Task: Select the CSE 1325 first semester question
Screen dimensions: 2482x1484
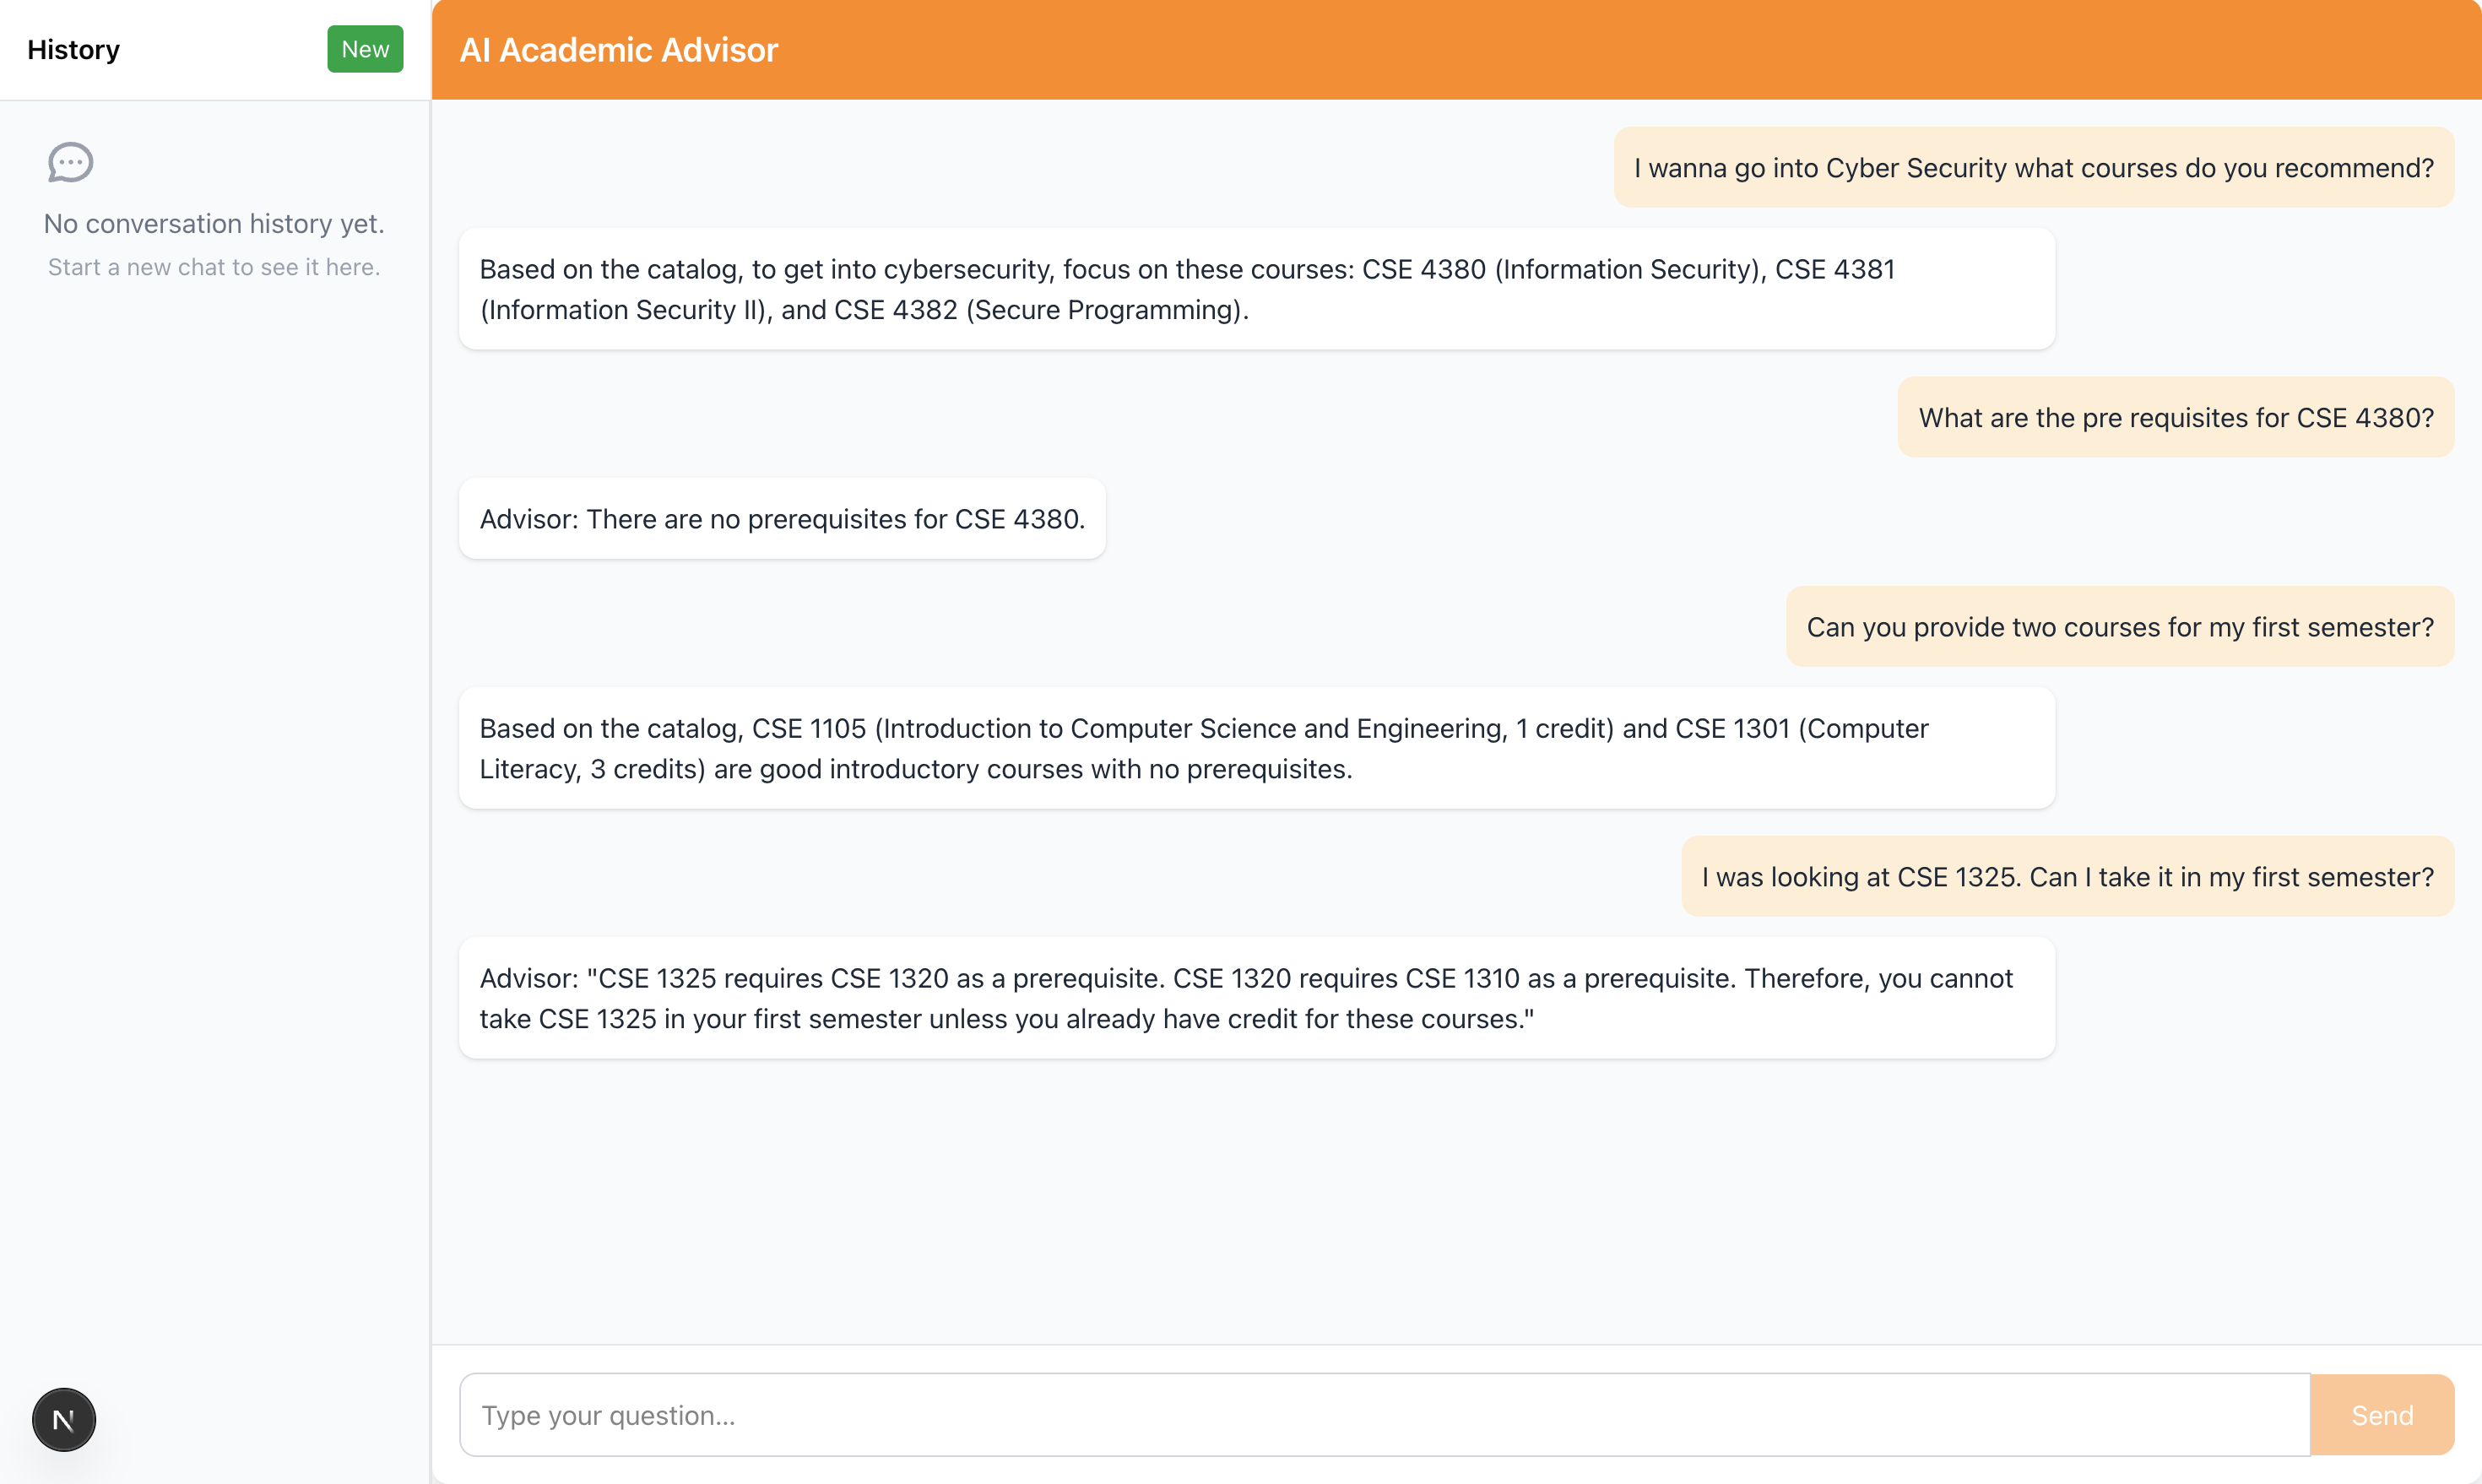Action: pyautogui.click(x=2067, y=877)
